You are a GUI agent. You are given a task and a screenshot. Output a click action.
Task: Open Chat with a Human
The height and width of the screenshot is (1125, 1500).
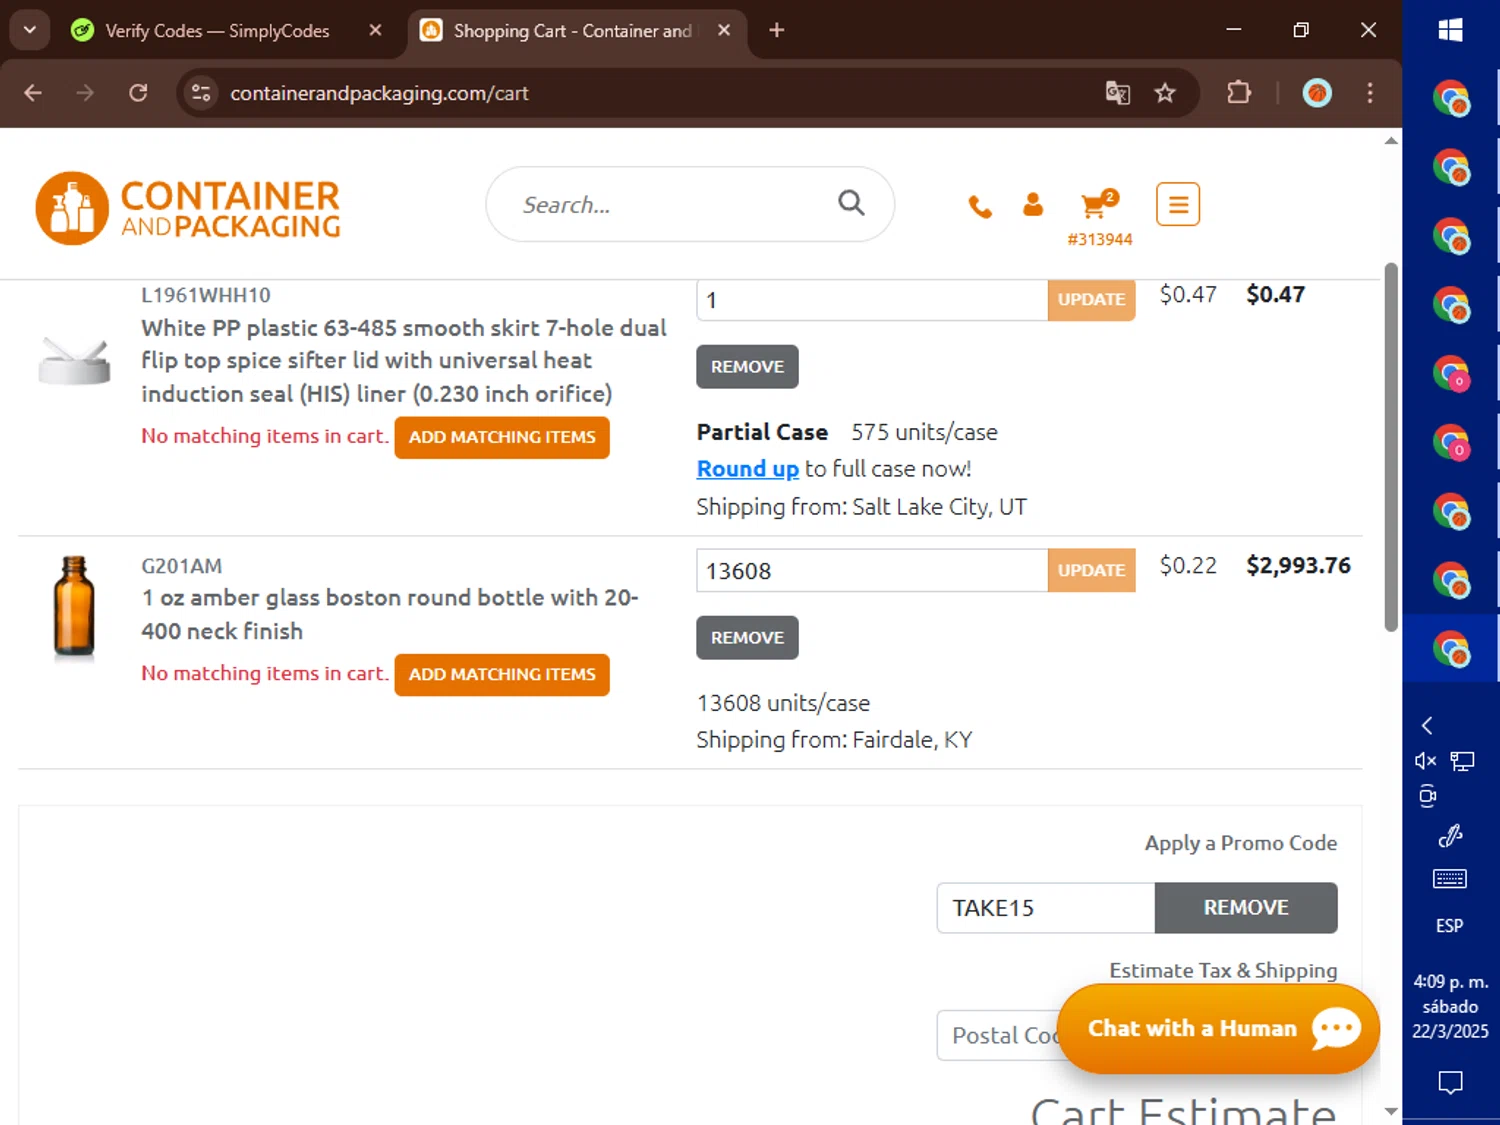[x=1218, y=1029]
